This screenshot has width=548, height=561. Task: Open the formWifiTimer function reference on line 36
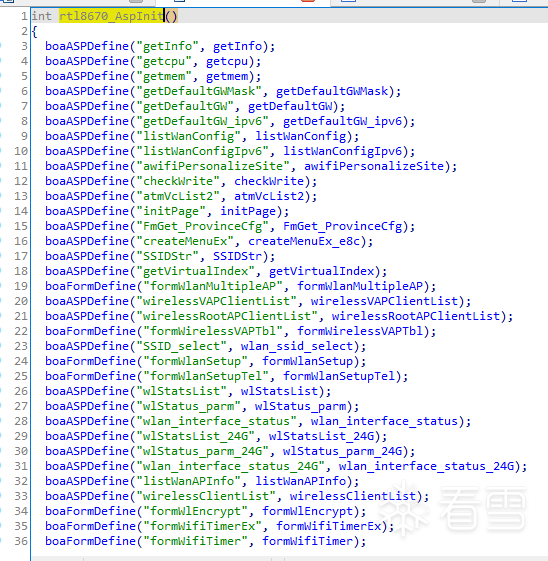click(x=308, y=542)
